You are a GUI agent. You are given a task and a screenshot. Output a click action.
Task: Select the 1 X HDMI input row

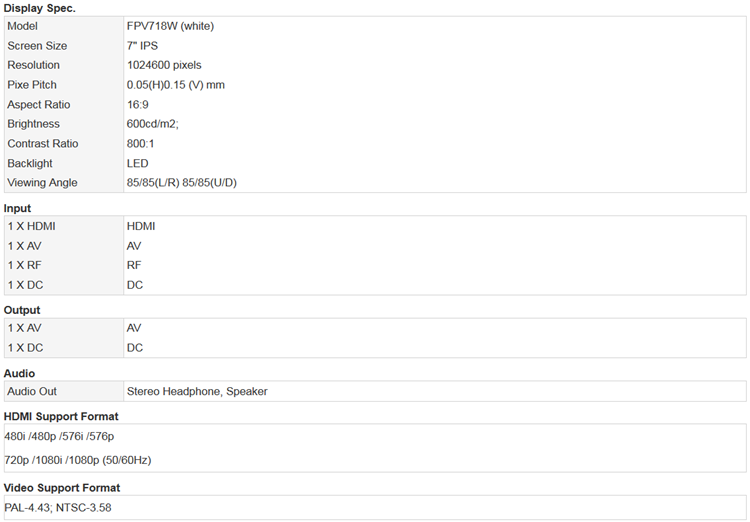click(375, 226)
